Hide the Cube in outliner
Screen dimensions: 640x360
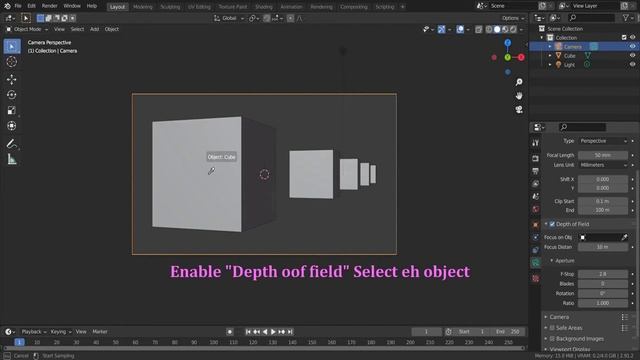(632, 56)
